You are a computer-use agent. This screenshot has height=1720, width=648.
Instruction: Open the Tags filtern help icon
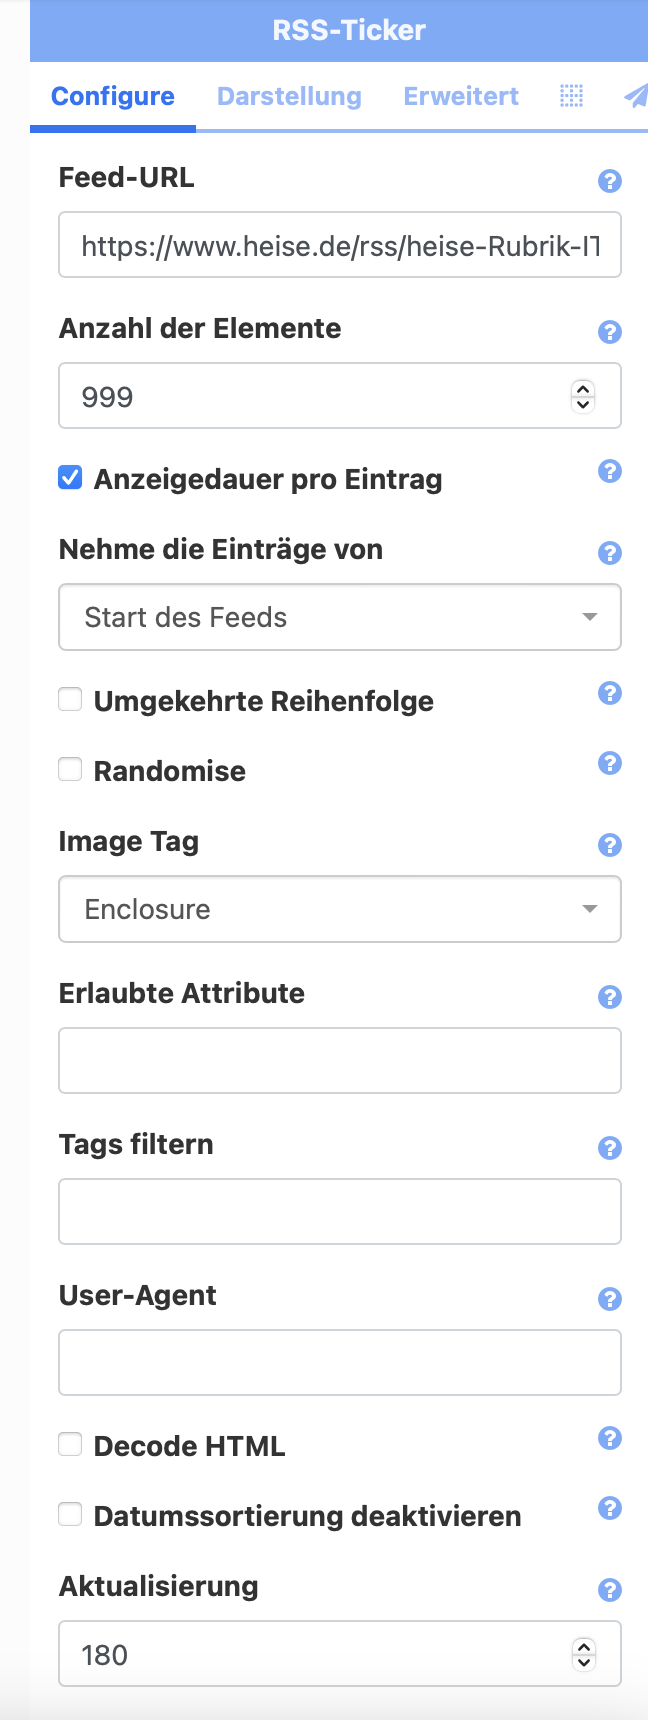point(609,1148)
